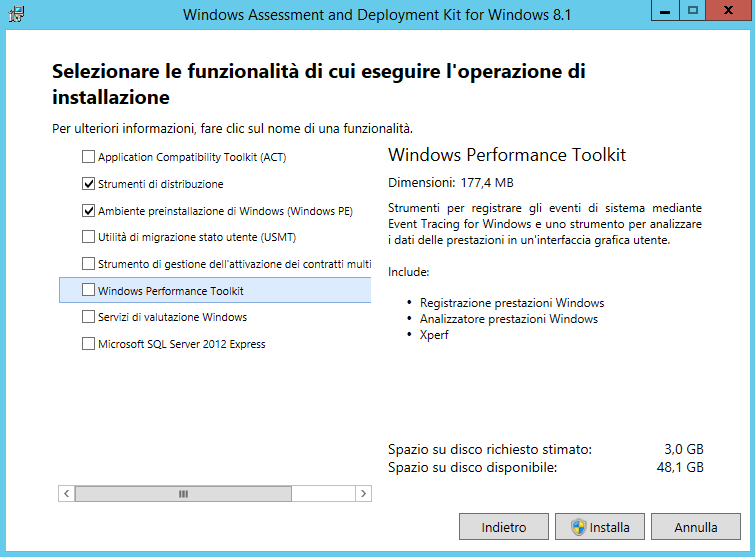Uncheck Ambiente preinstallazione di Windows (Windows PE)
Screen dimensions: 755x557
89,211
